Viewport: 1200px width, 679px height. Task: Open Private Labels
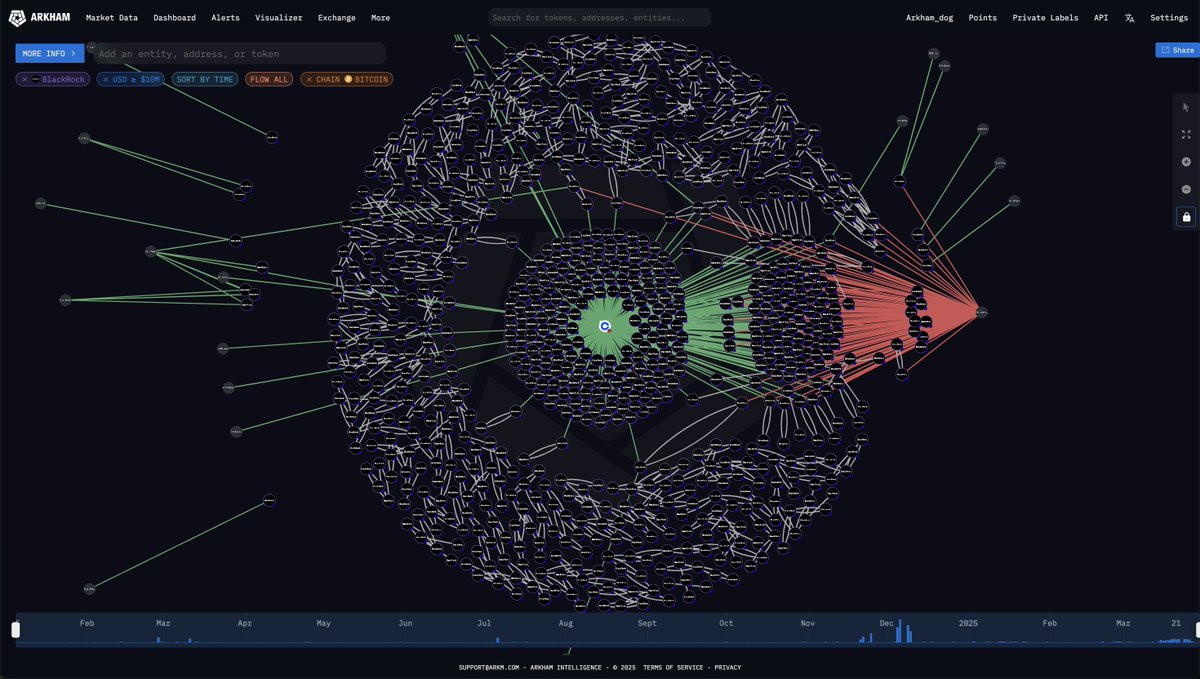[x=1045, y=18]
